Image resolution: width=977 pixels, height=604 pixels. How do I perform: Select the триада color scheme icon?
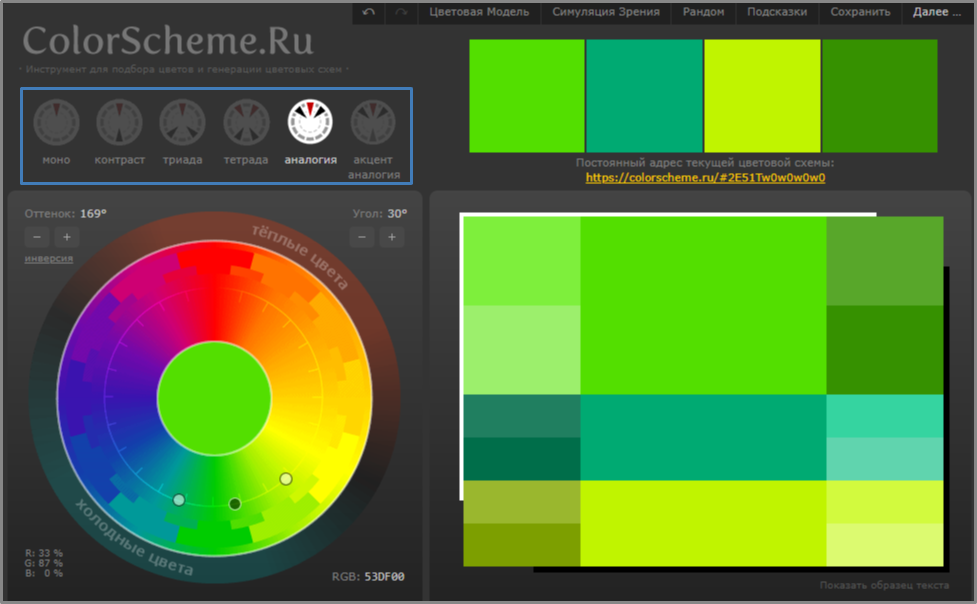182,122
